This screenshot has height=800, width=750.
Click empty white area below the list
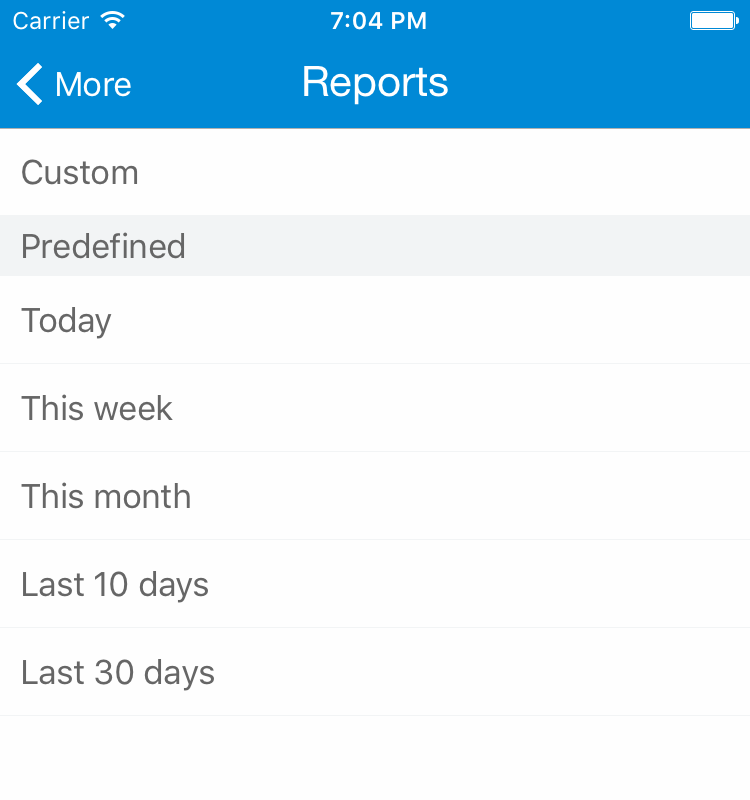(x=375, y=758)
